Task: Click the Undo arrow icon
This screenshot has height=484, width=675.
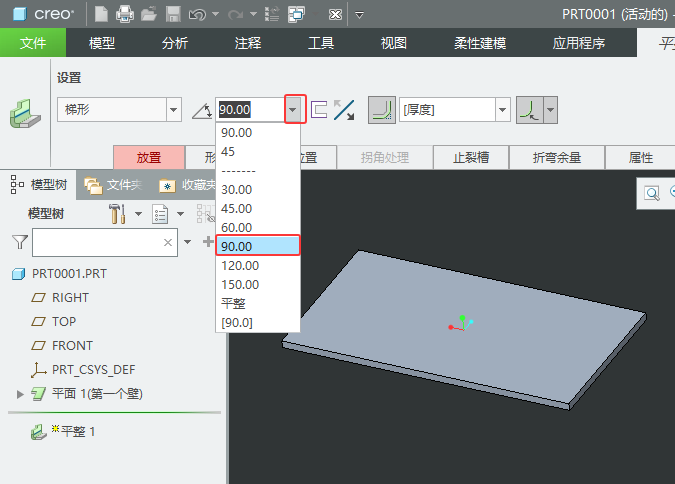Action: click(x=197, y=15)
